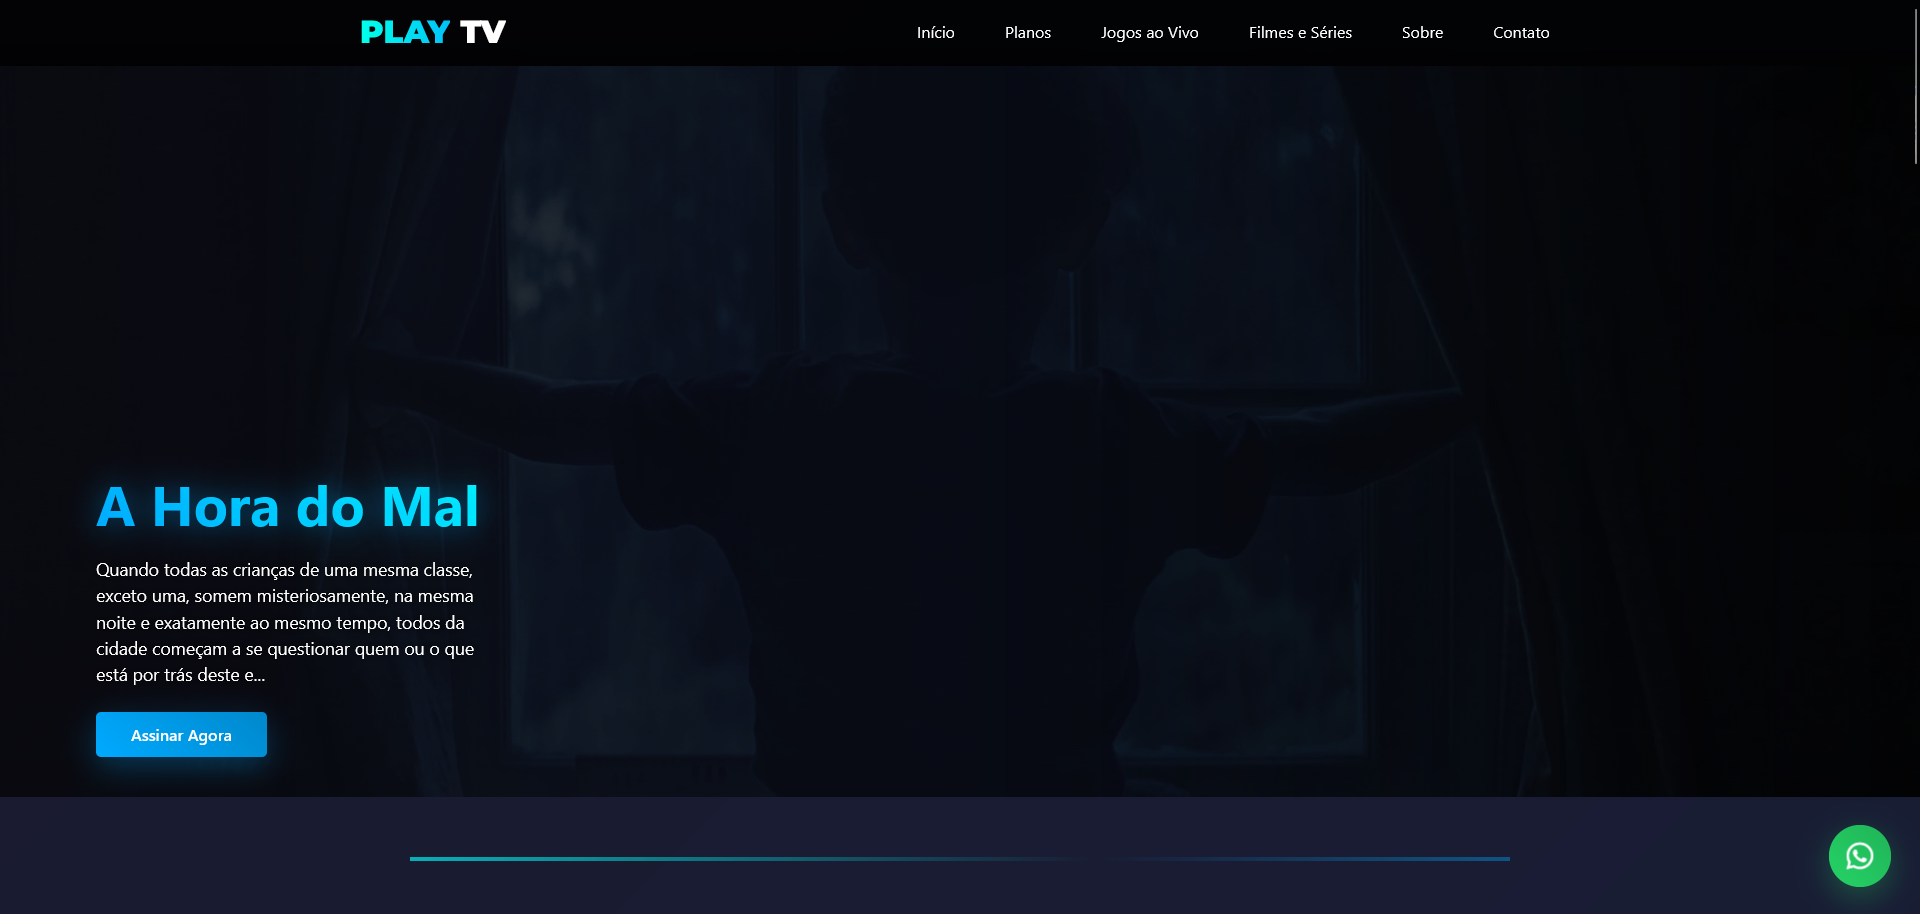Click the movie synopsis paragraph

point(285,622)
